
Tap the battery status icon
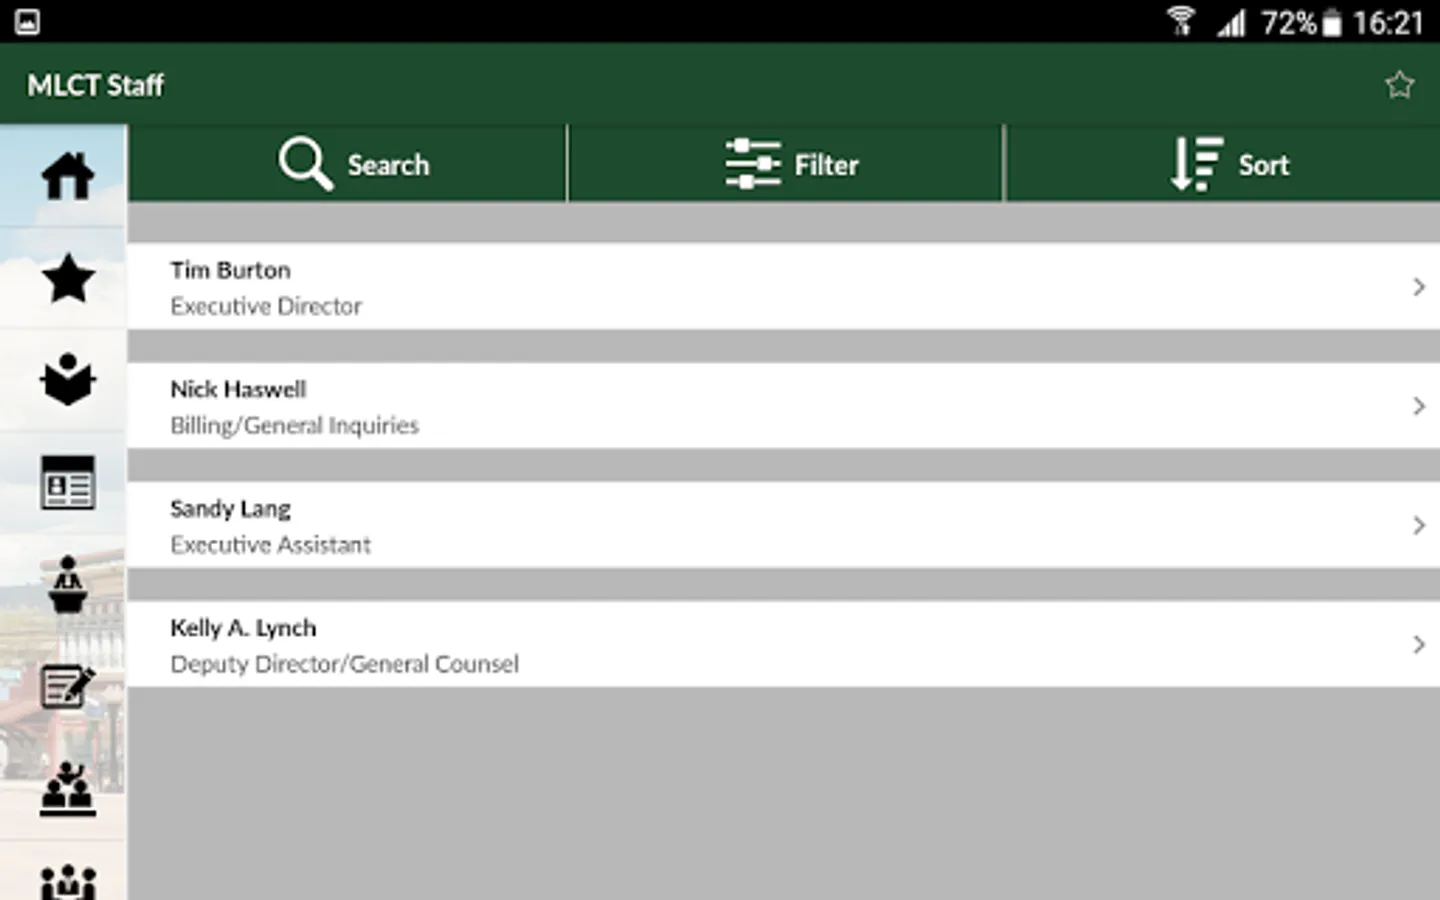[1331, 22]
